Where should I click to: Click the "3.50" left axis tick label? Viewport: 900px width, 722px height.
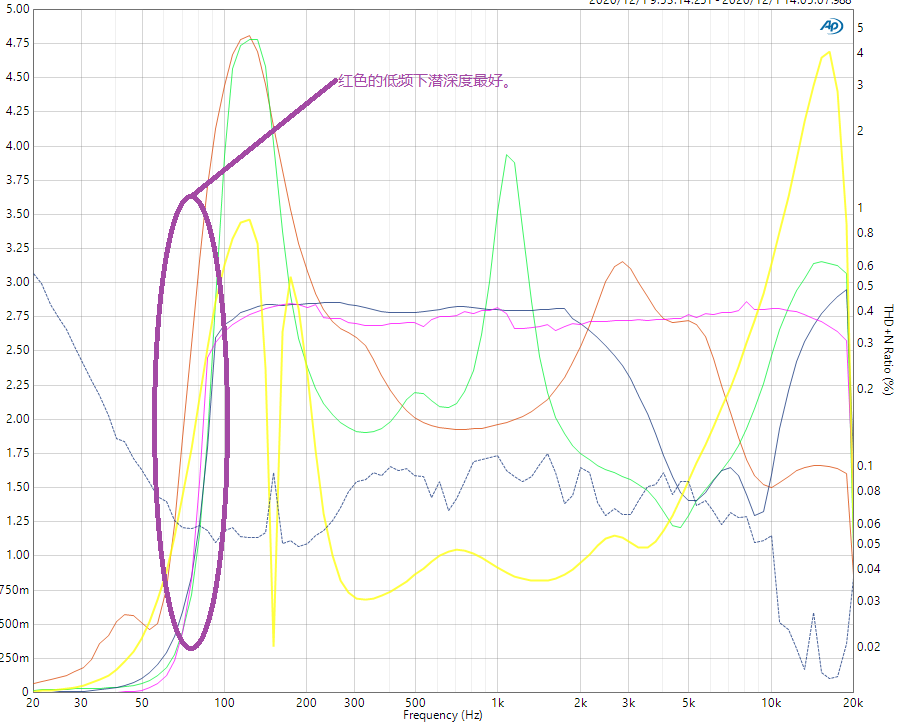coord(17,214)
